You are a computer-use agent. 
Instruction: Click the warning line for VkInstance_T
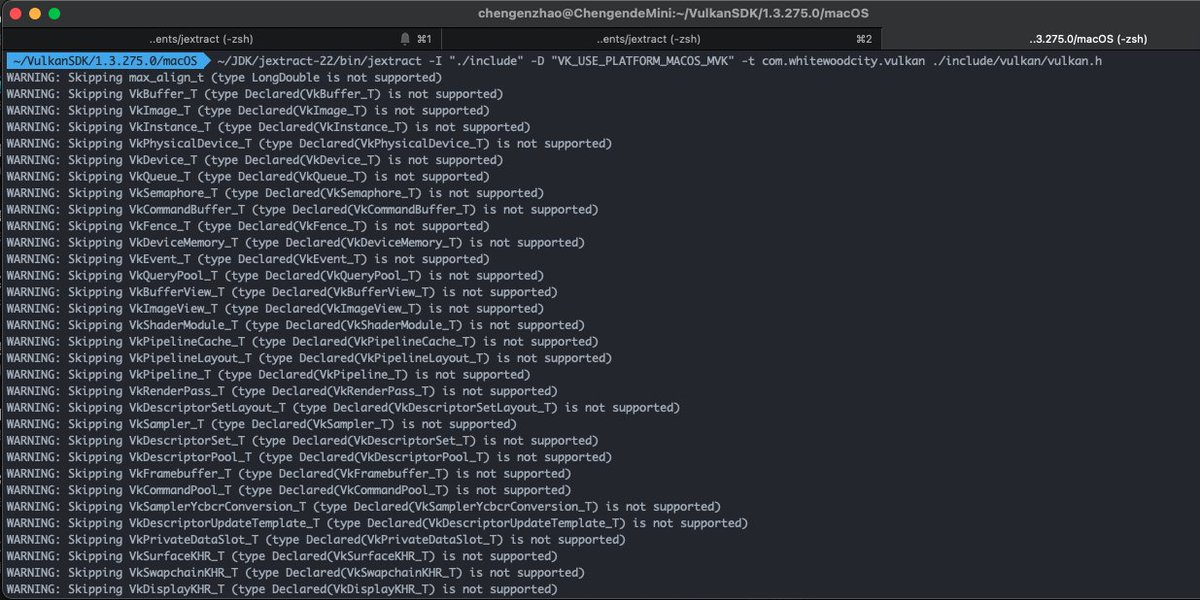267,127
